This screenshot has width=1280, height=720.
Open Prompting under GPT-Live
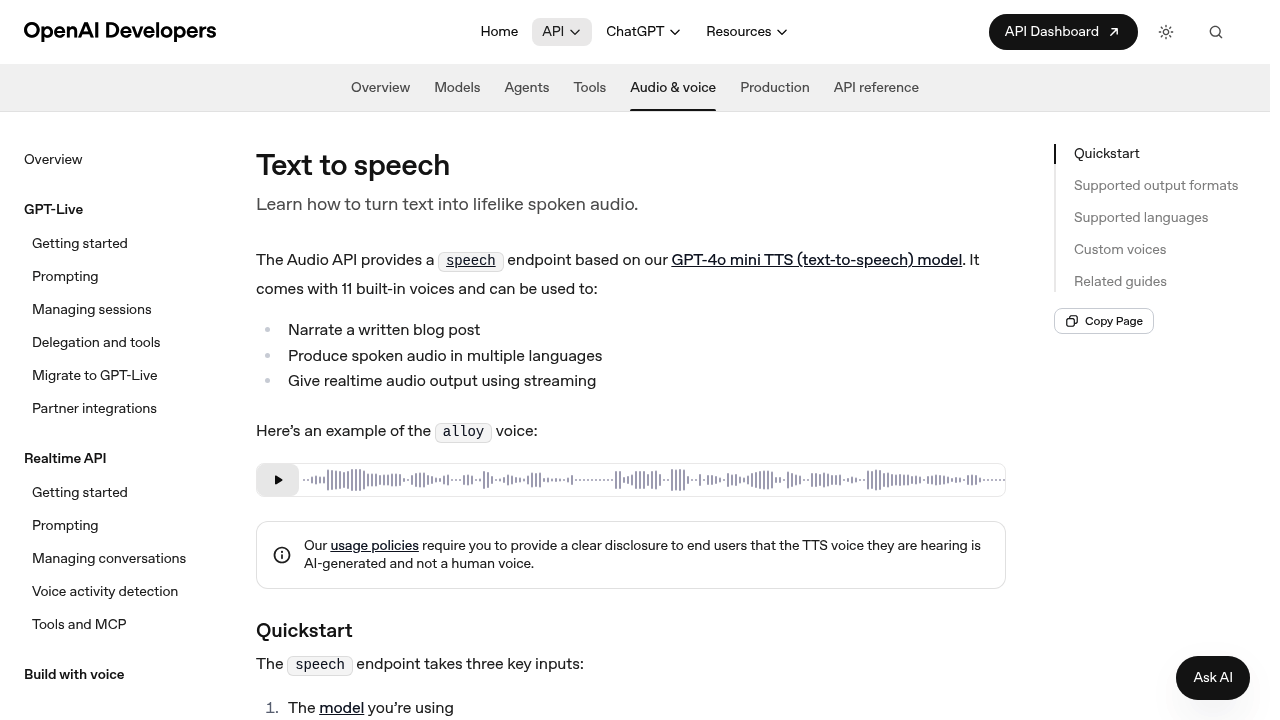[x=65, y=277]
